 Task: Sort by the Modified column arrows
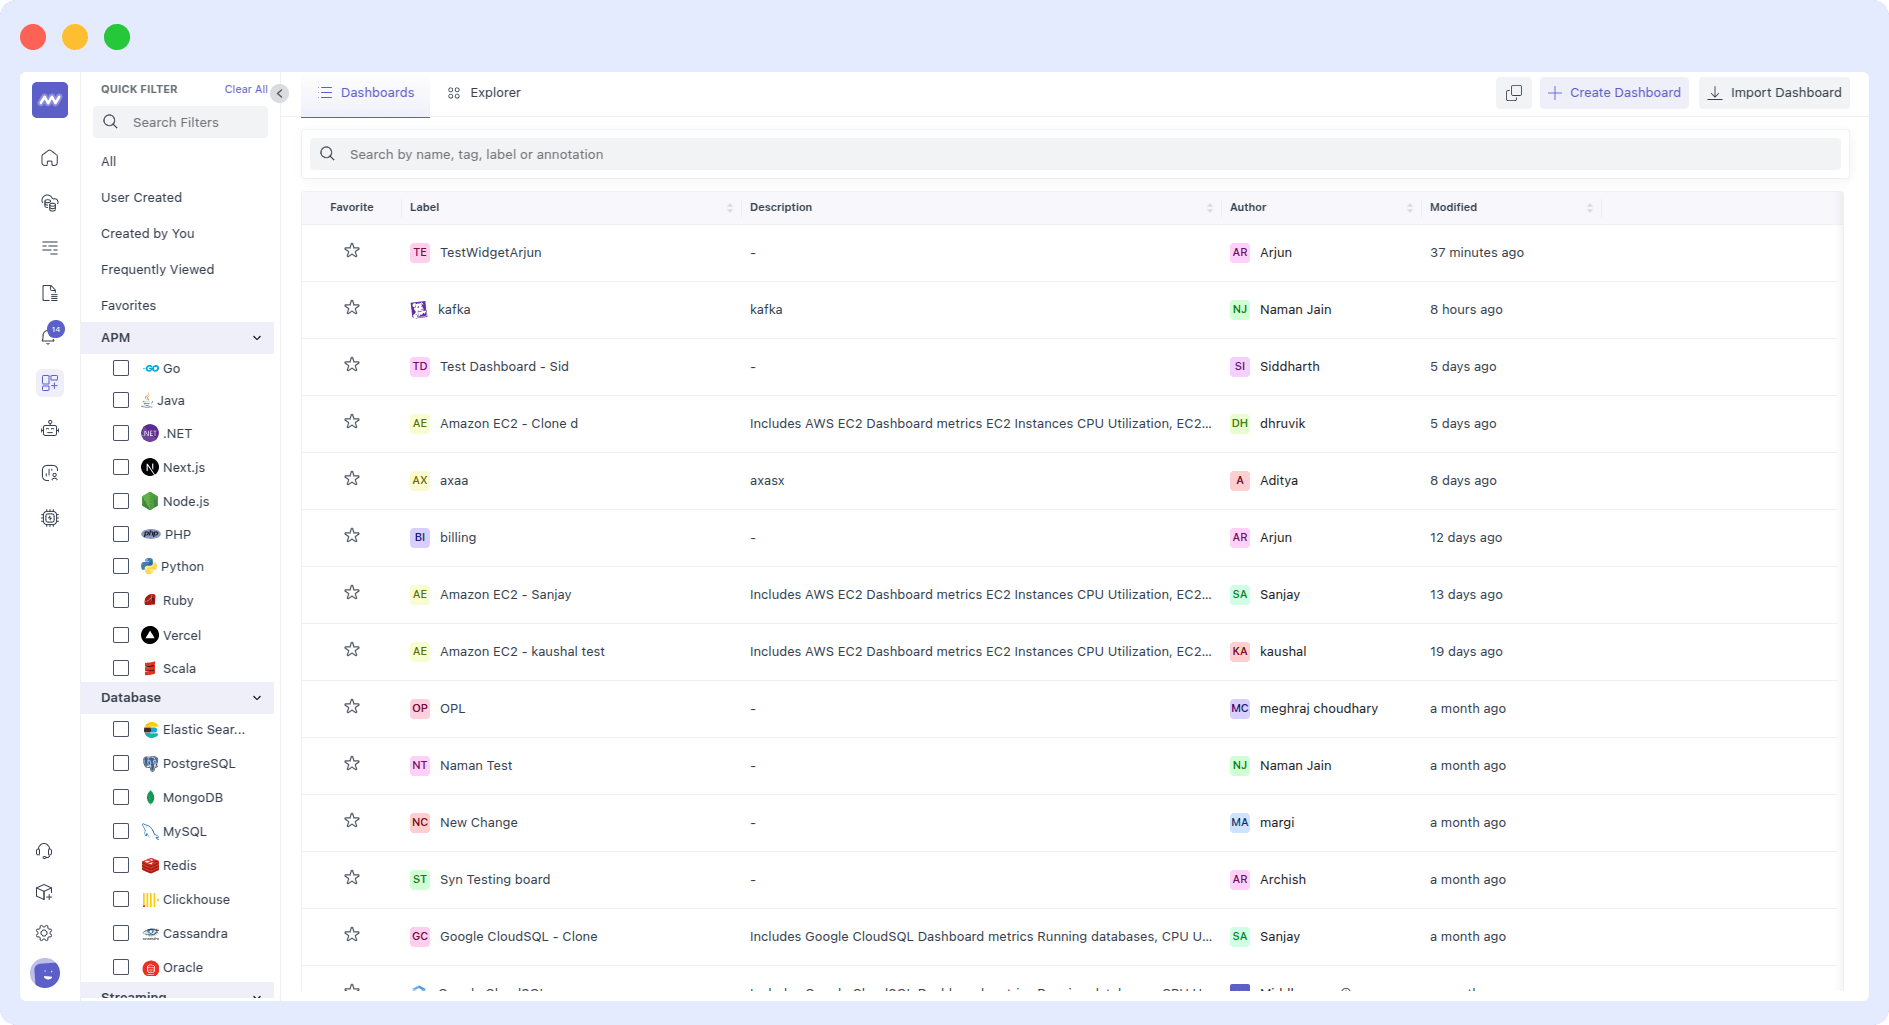pyautogui.click(x=1590, y=207)
